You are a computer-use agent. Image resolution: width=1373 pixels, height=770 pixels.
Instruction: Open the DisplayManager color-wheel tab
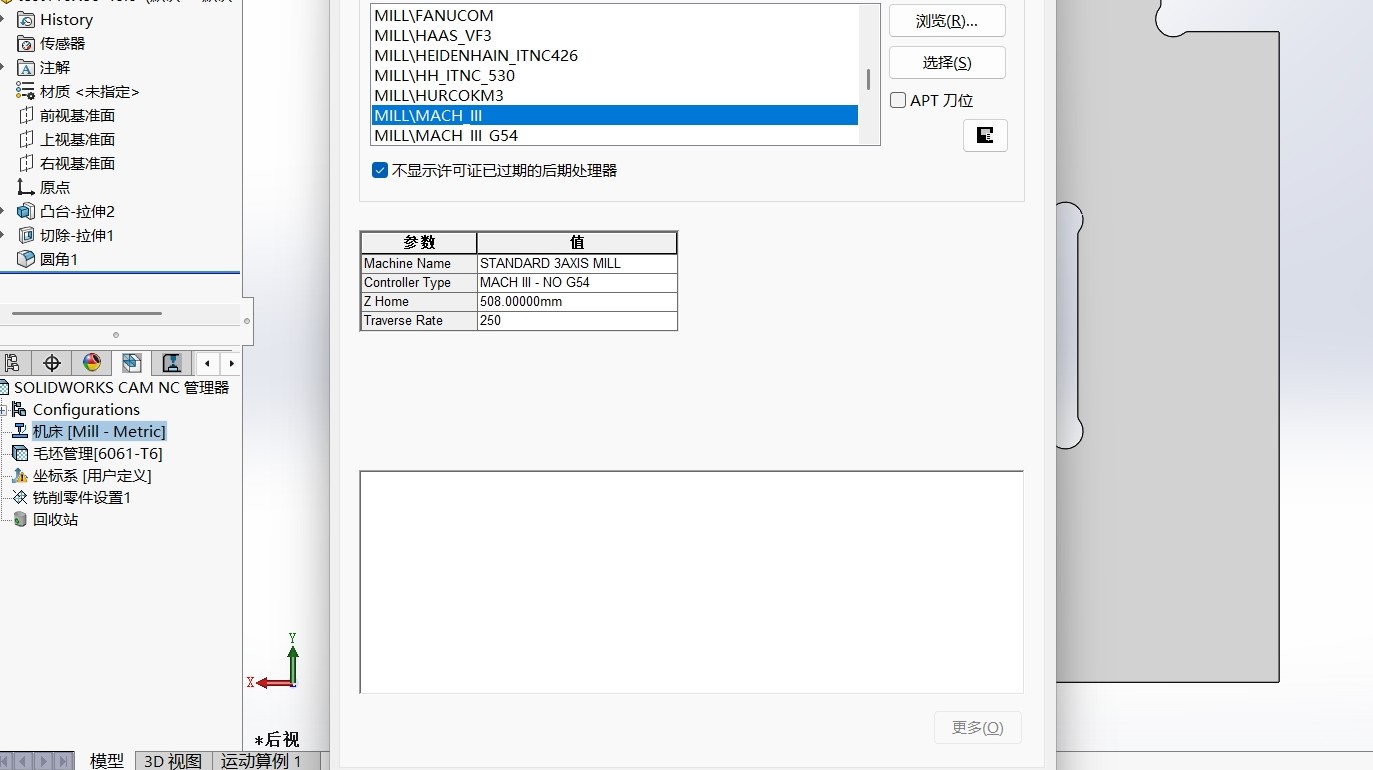[92, 363]
